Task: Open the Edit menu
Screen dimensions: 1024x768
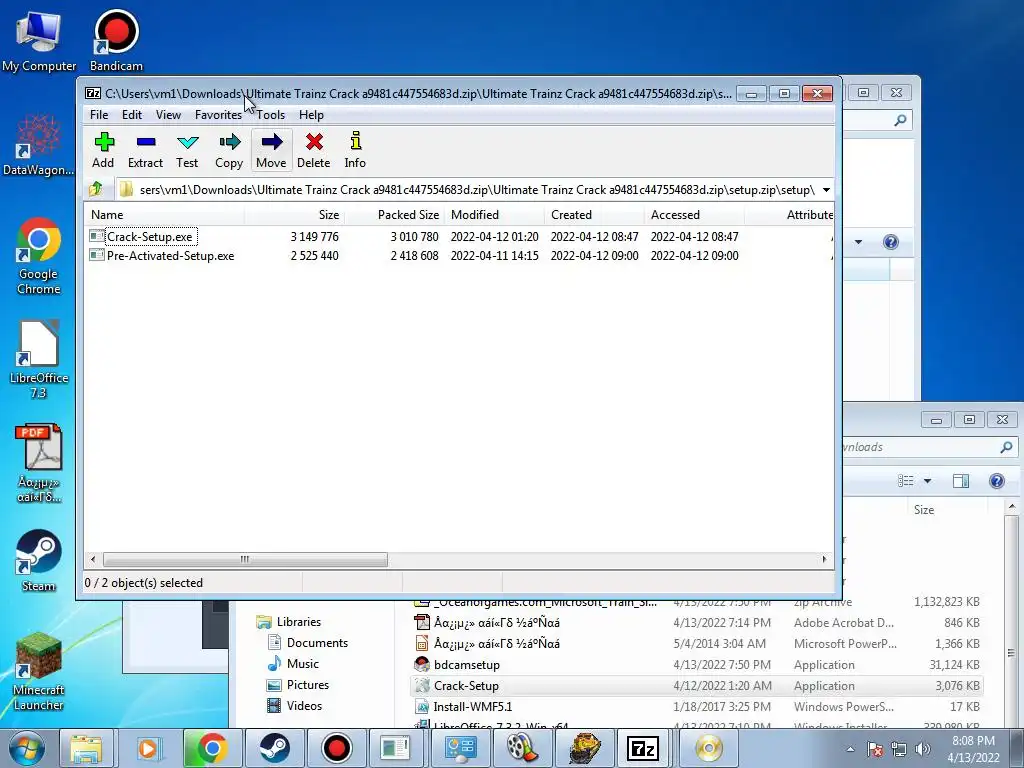Action: coord(131,115)
